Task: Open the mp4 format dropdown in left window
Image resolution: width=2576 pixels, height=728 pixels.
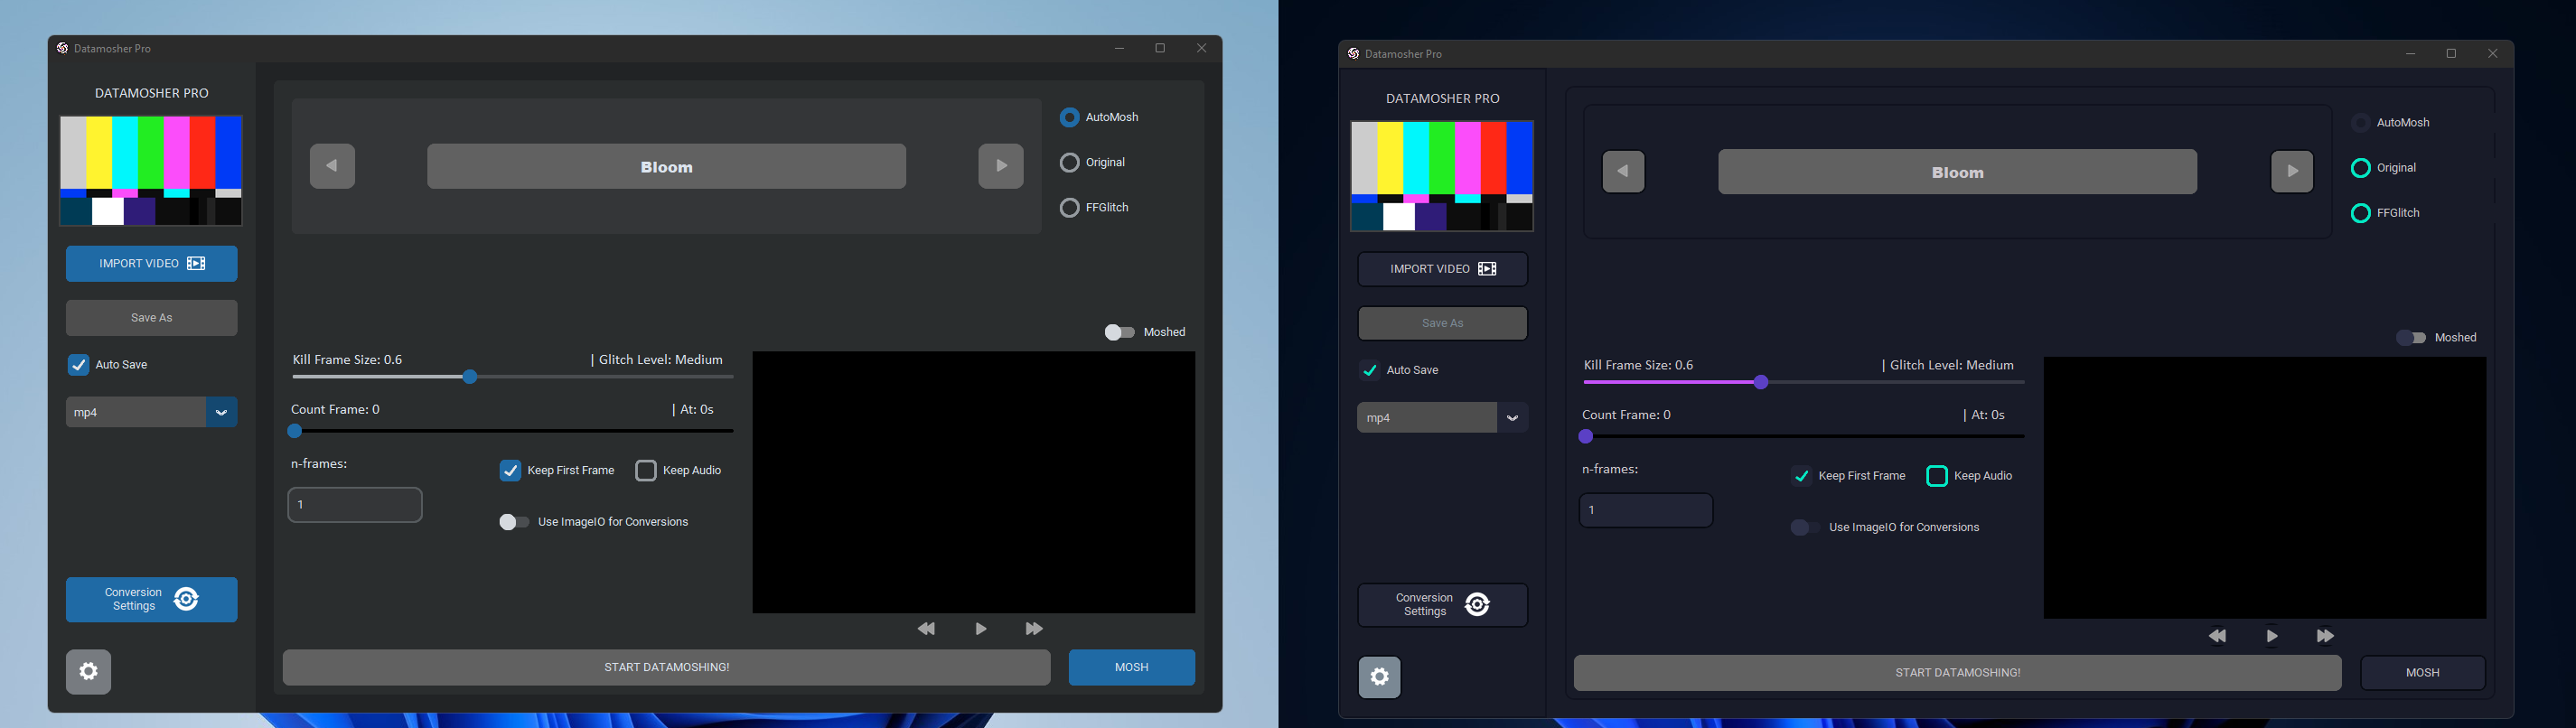Action: pyautogui.click(x=151, y=412)
